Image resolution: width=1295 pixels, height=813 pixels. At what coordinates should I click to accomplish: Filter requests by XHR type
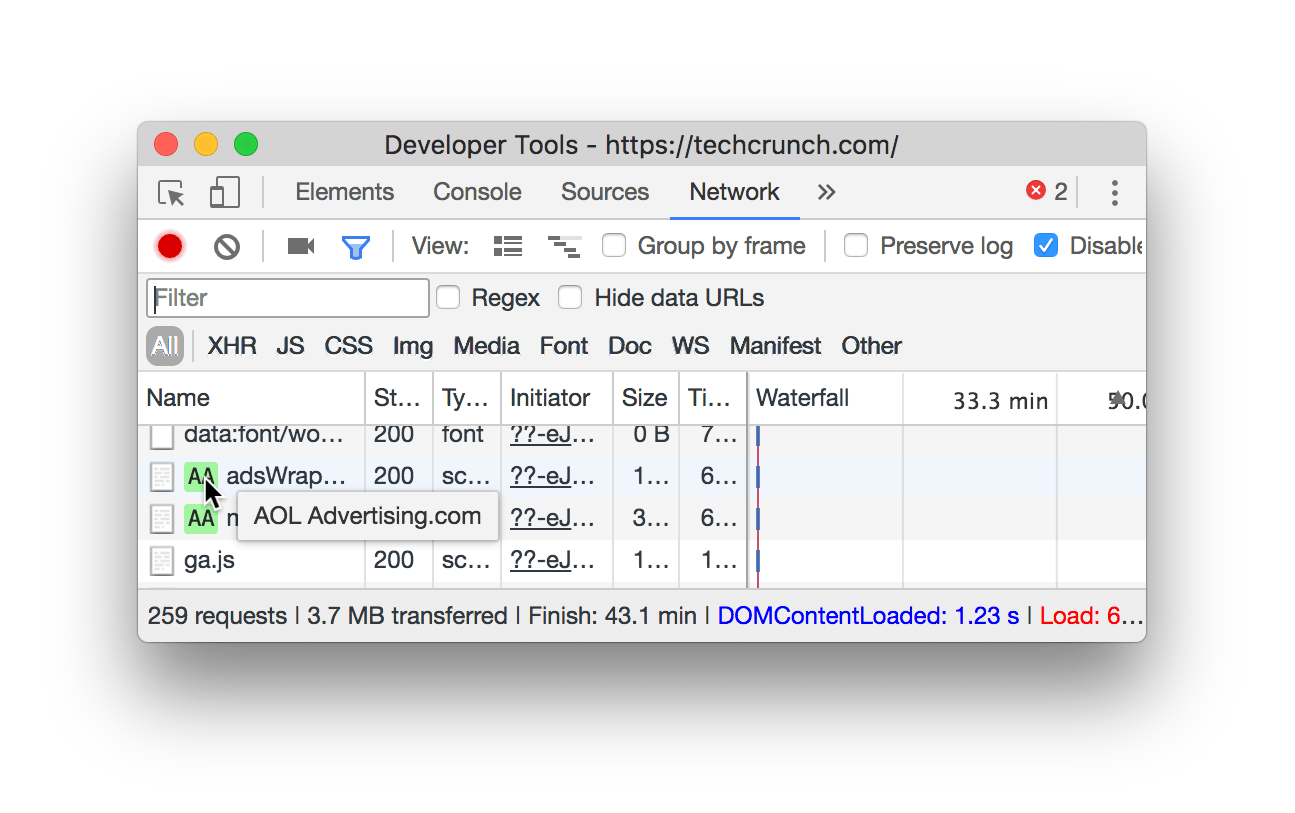point(232,346)
